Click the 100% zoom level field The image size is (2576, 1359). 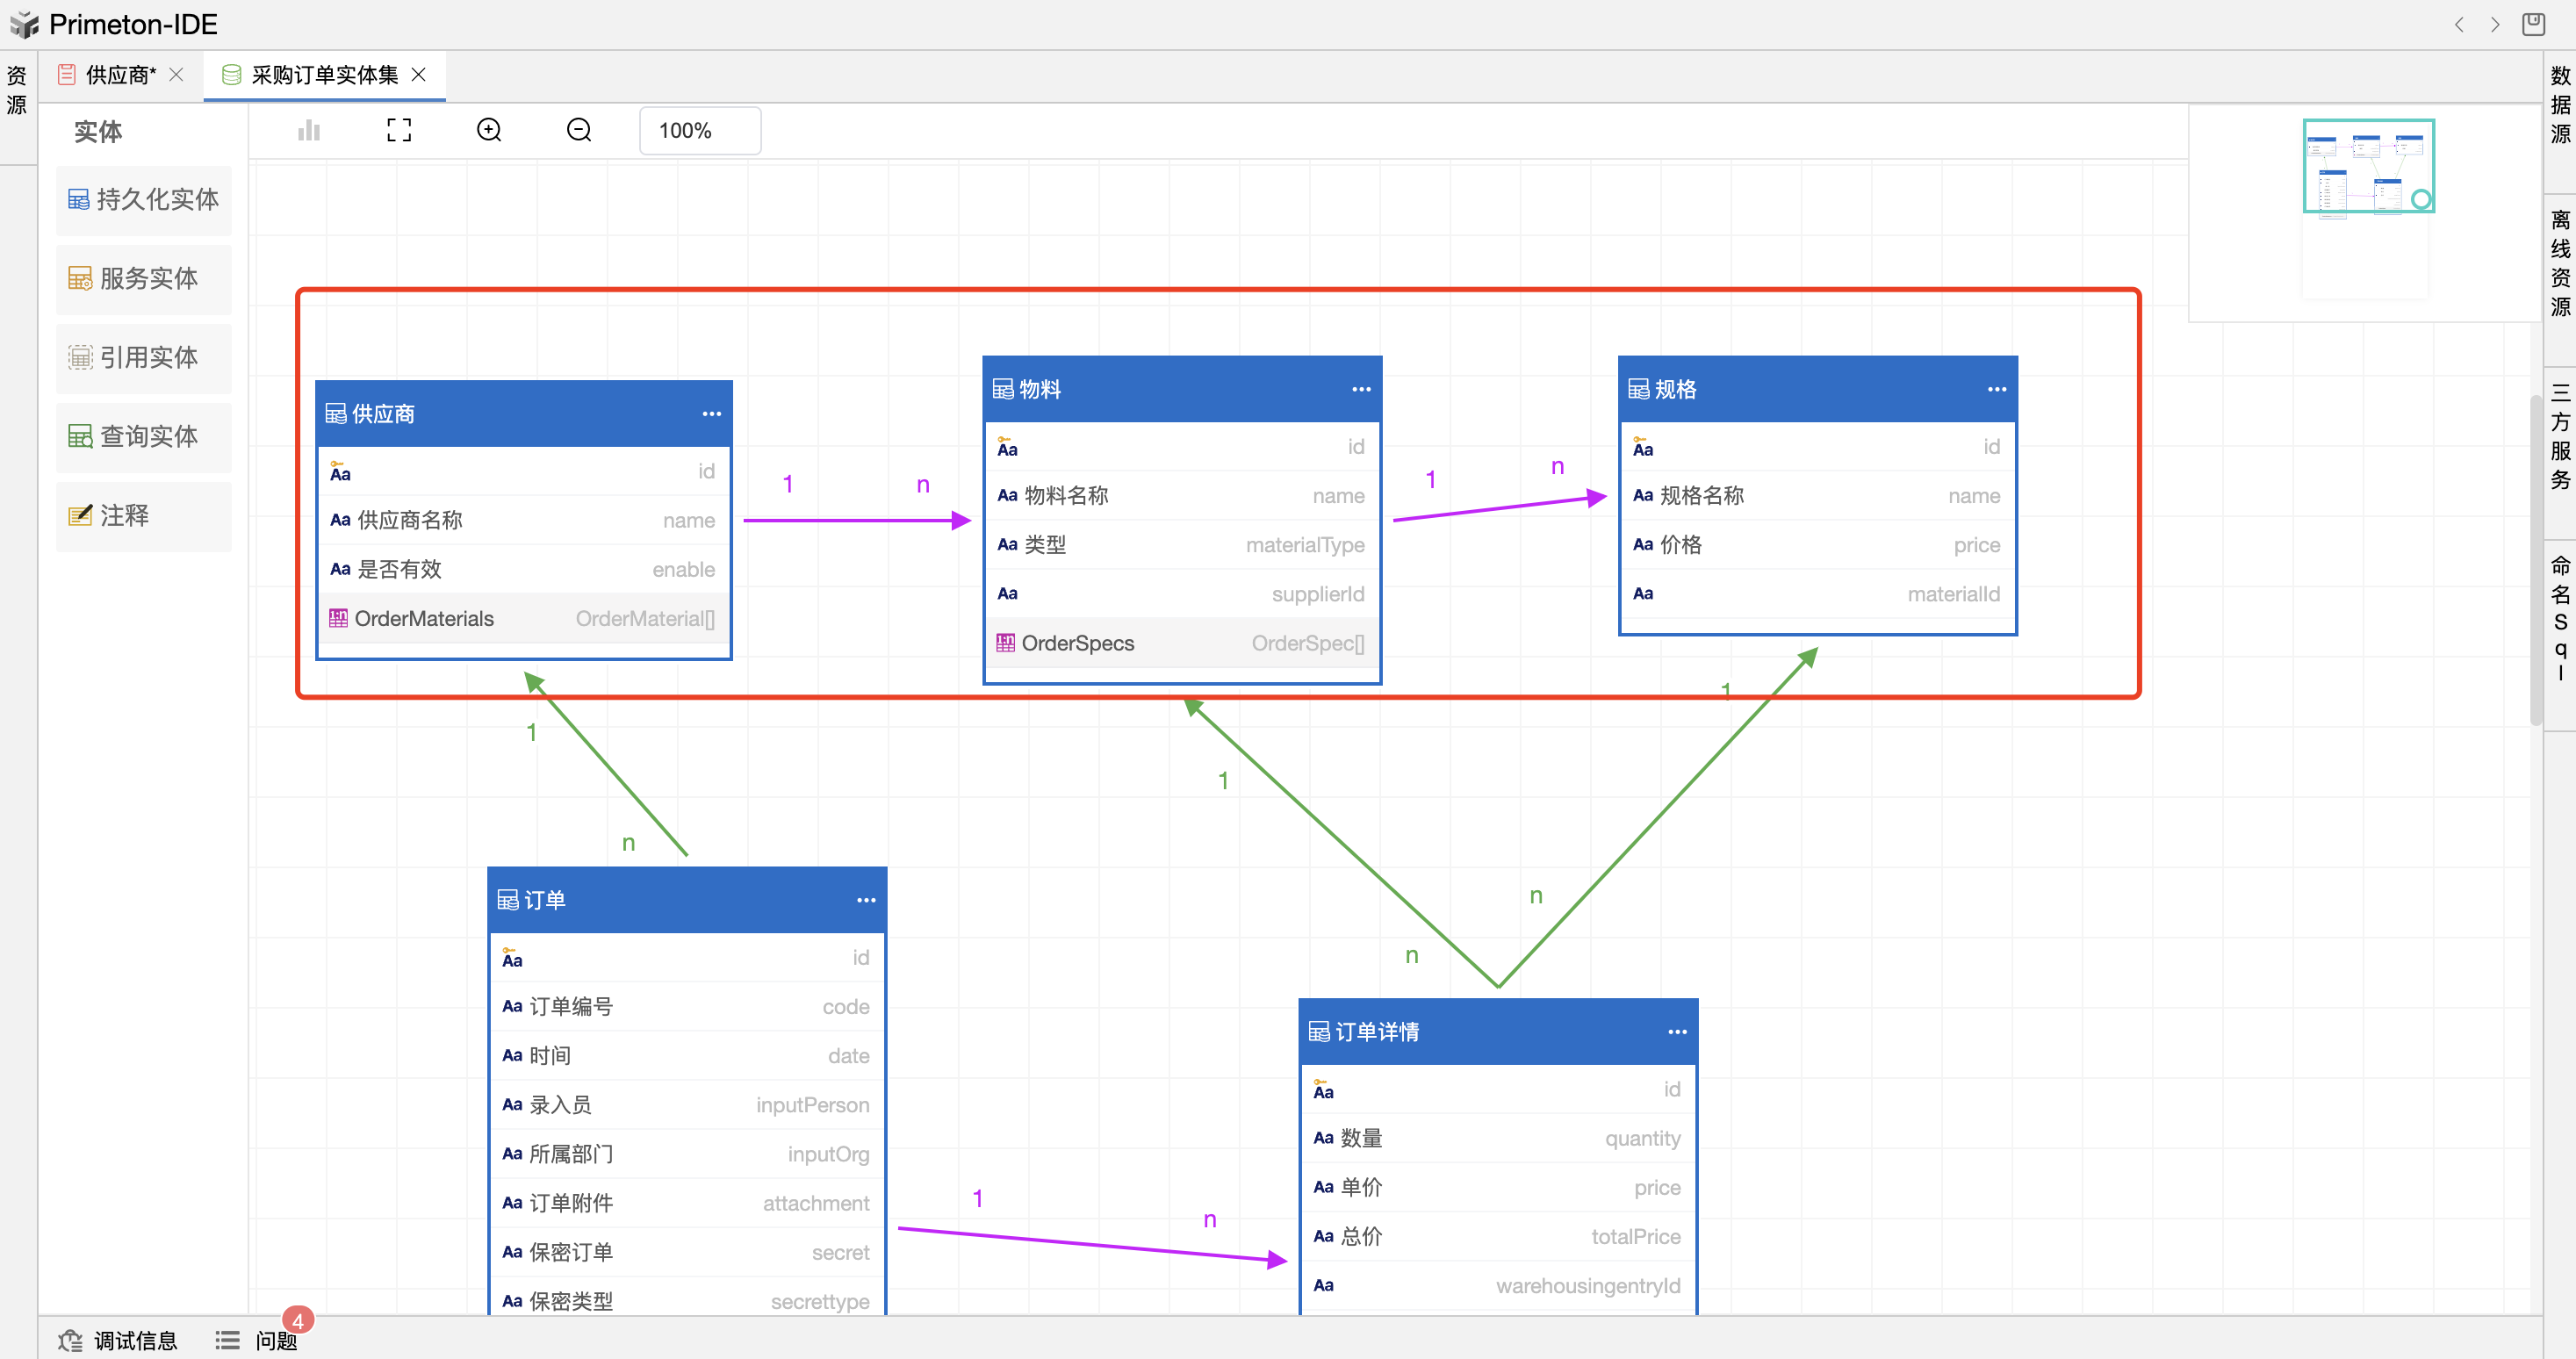click(699, 131)
